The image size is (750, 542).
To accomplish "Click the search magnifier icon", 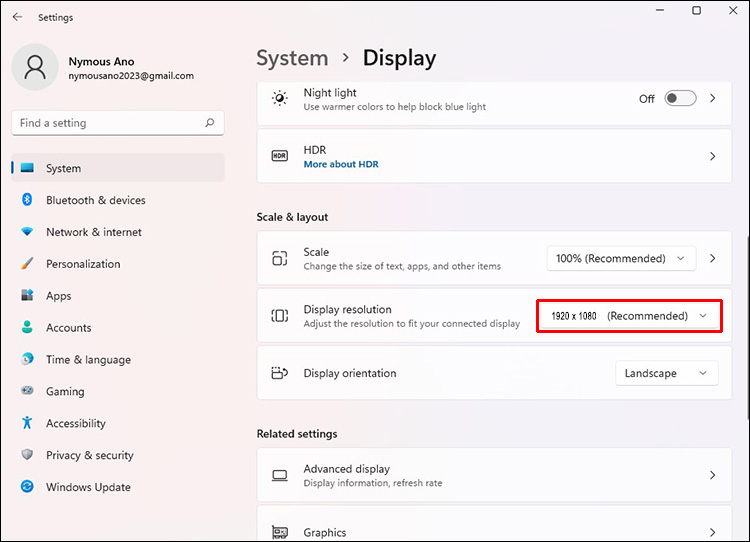I will click(209, 123).
